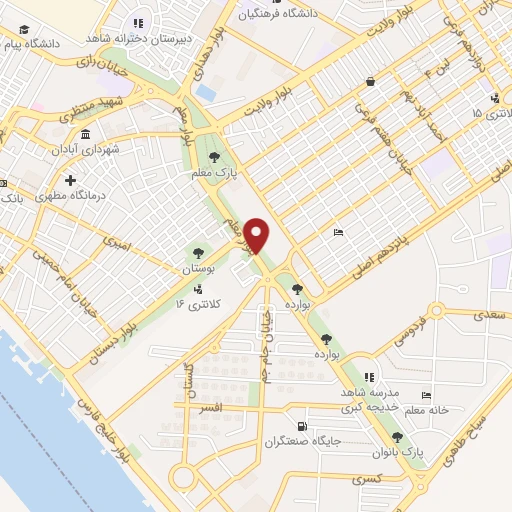Click the upper بوارده park tree icon
Viewport: 512px width, 512px height.
click(297, 289)
